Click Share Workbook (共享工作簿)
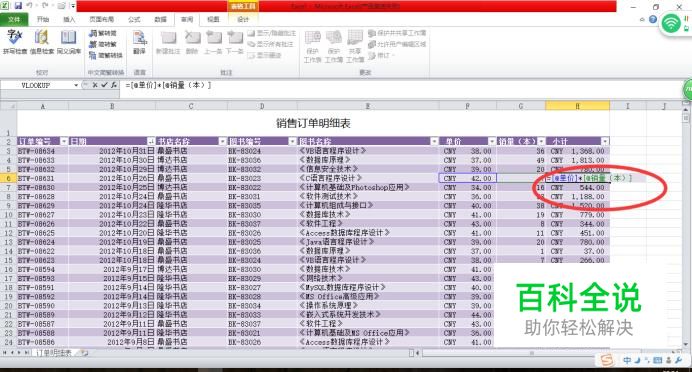Screen dimensions: 692x372 click(355, 46)
